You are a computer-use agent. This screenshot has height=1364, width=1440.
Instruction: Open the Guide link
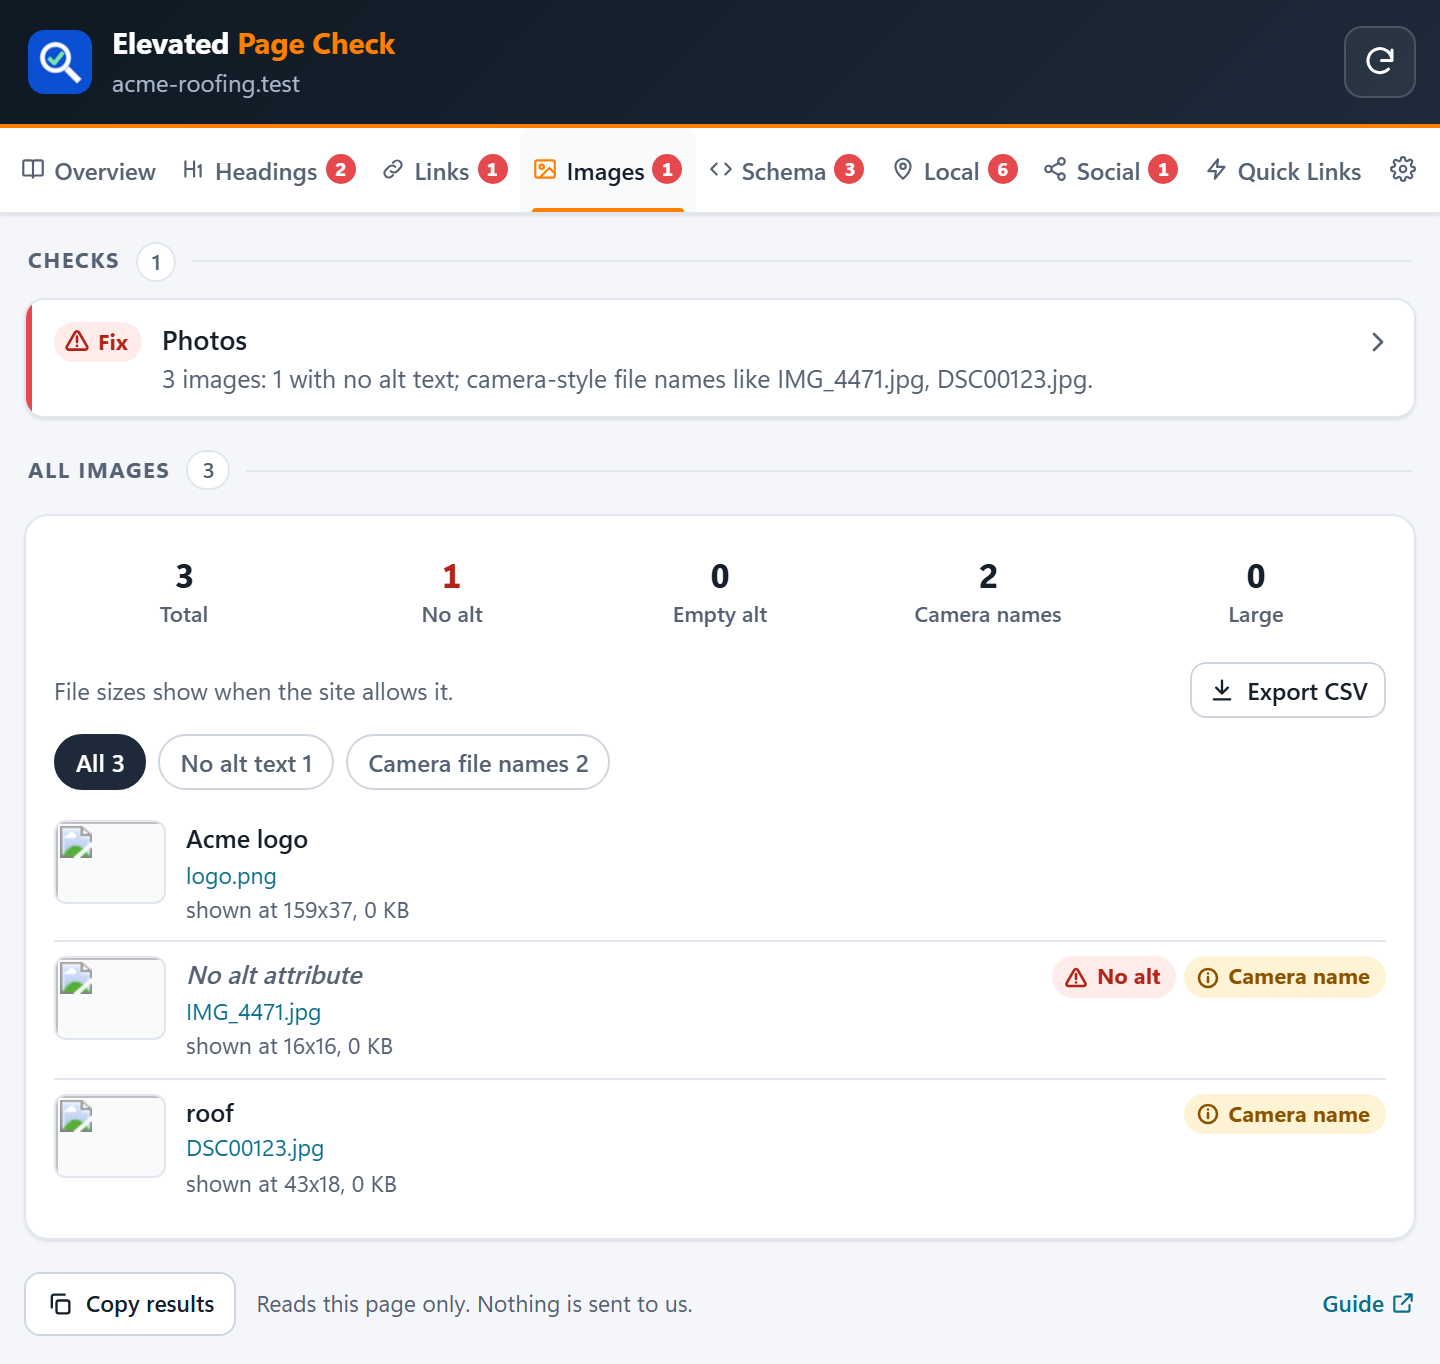tap(1367, 1304)
